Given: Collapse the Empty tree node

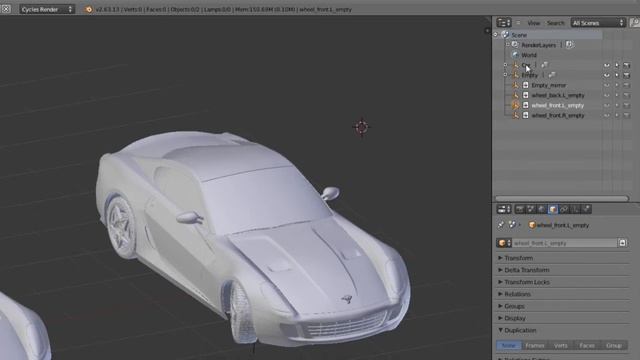Looking at the screenshot, I should click(x=506, y=75).
